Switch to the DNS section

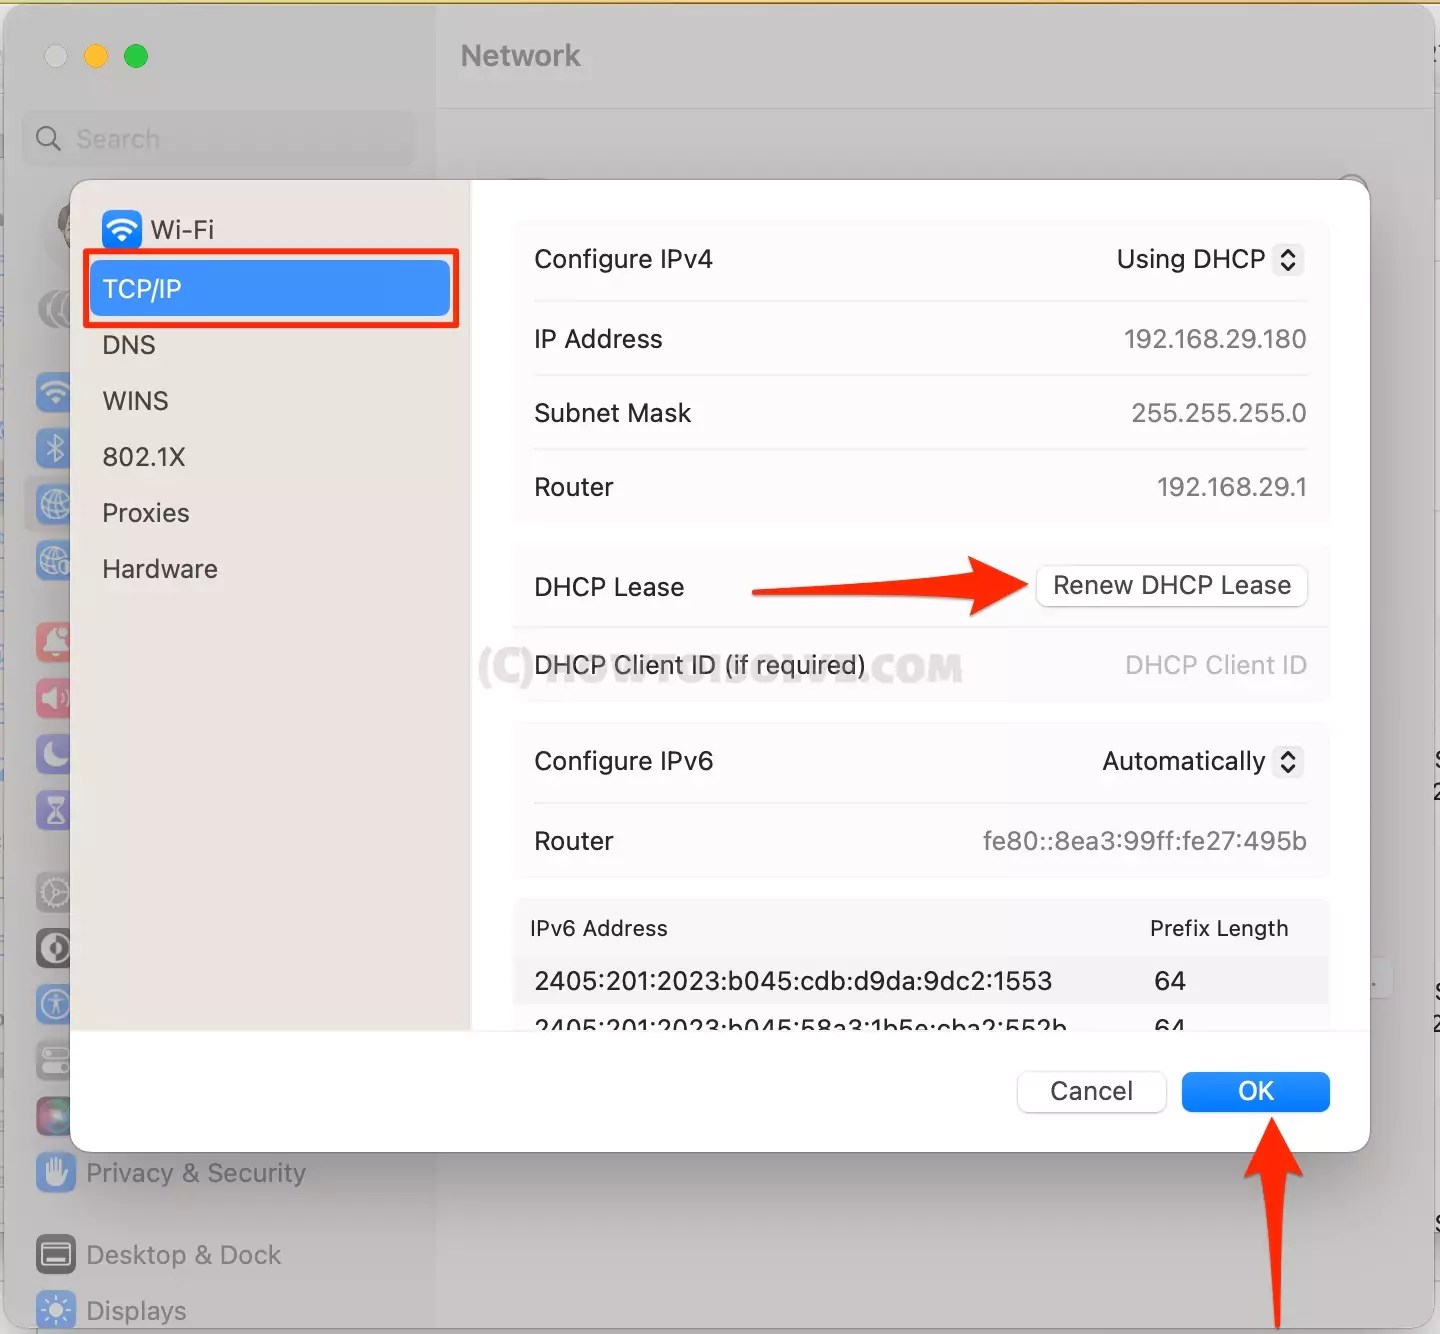128,345
